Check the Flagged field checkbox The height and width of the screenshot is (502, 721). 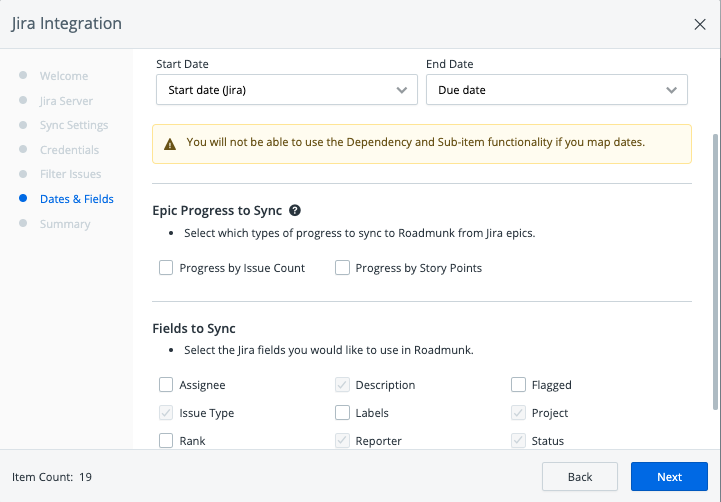[x=518, y=384]
